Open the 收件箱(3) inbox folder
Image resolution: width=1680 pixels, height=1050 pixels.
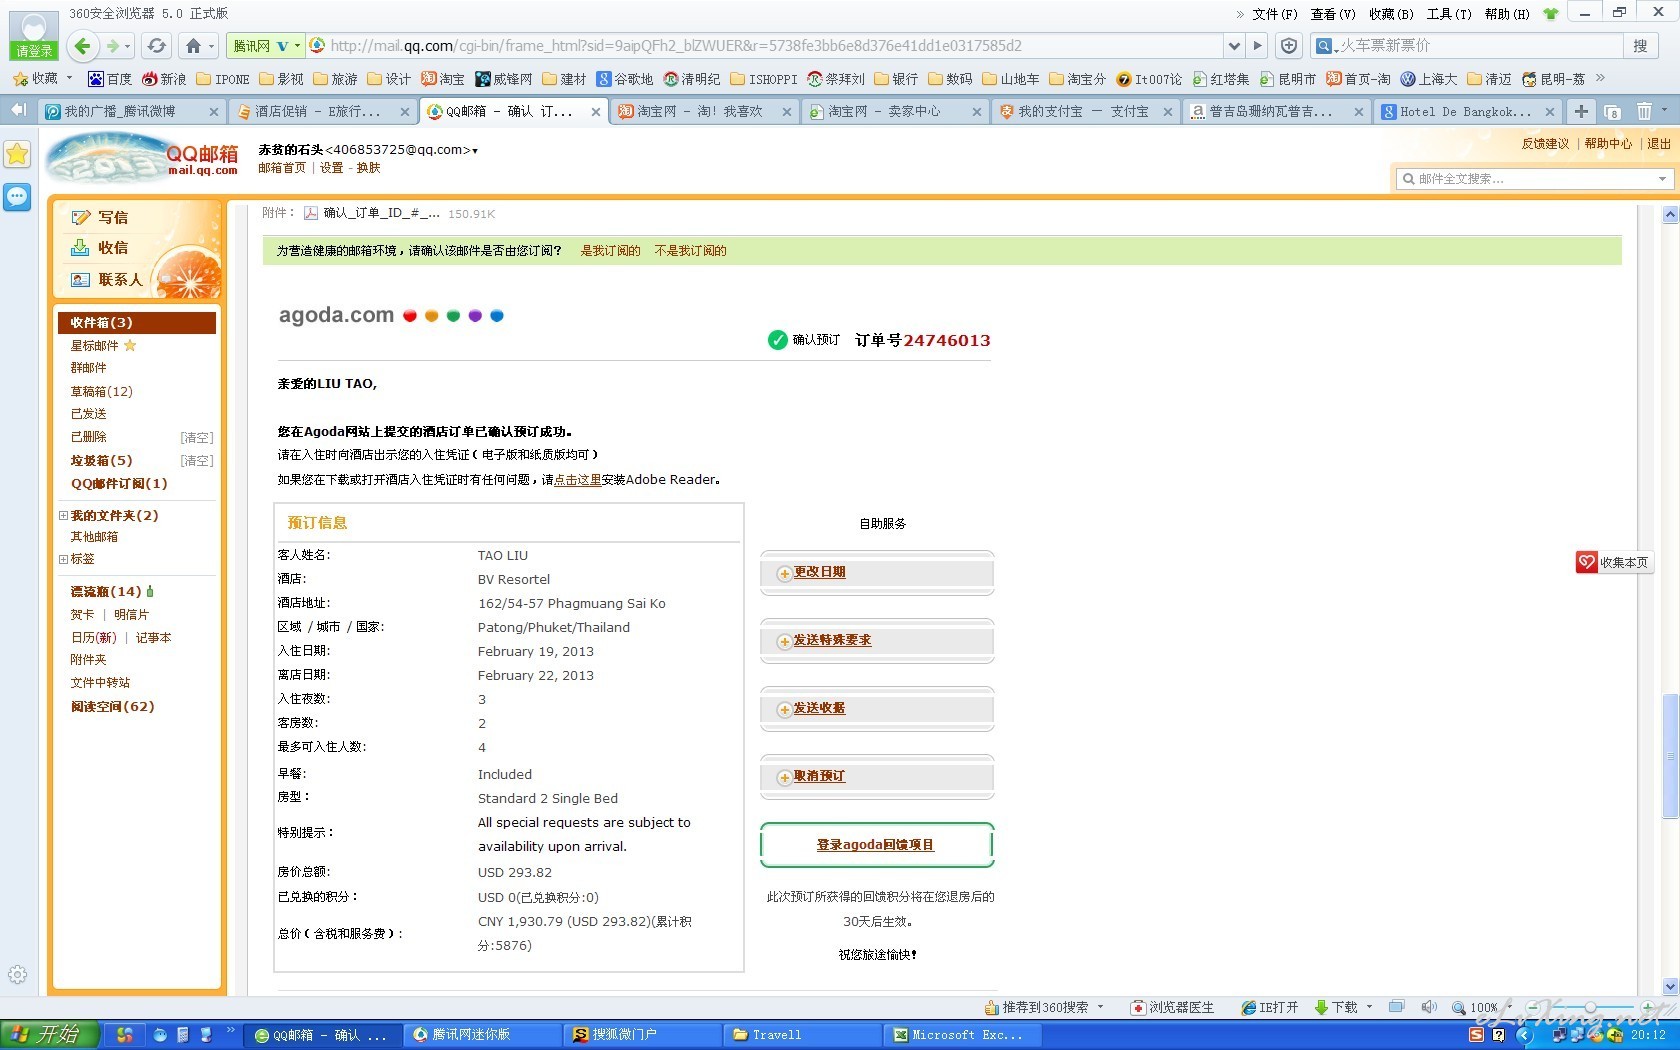(137, 322)
